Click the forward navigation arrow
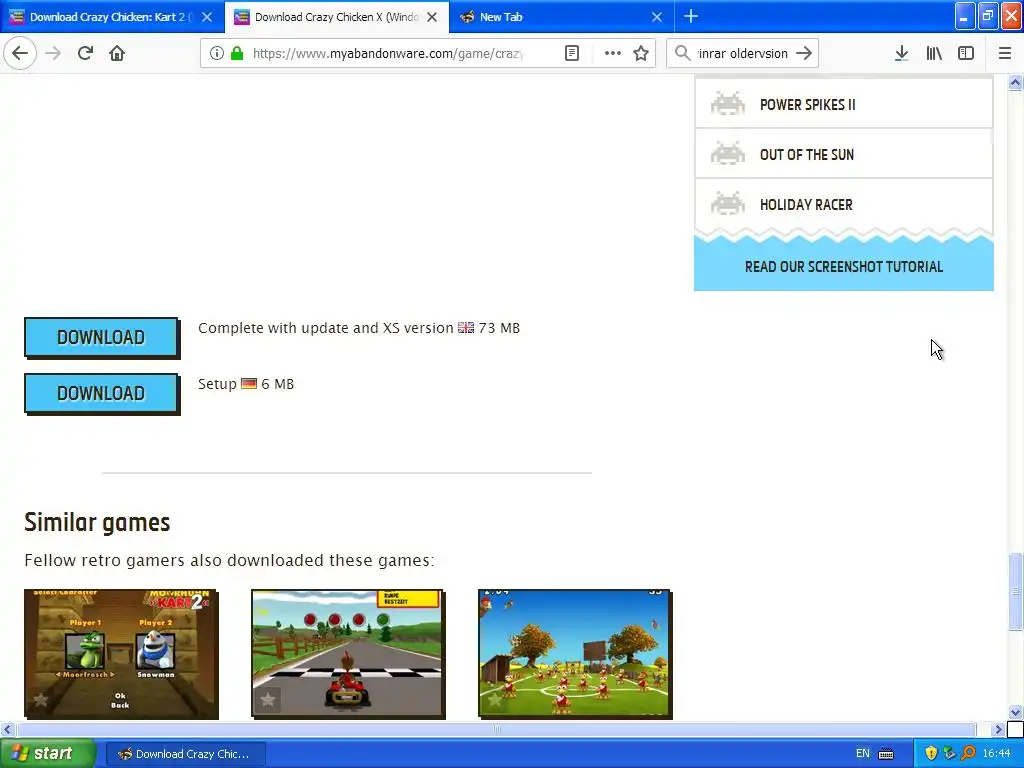Image resolution: width=1024 pixels, height=768 pixels. click(53, 54)
